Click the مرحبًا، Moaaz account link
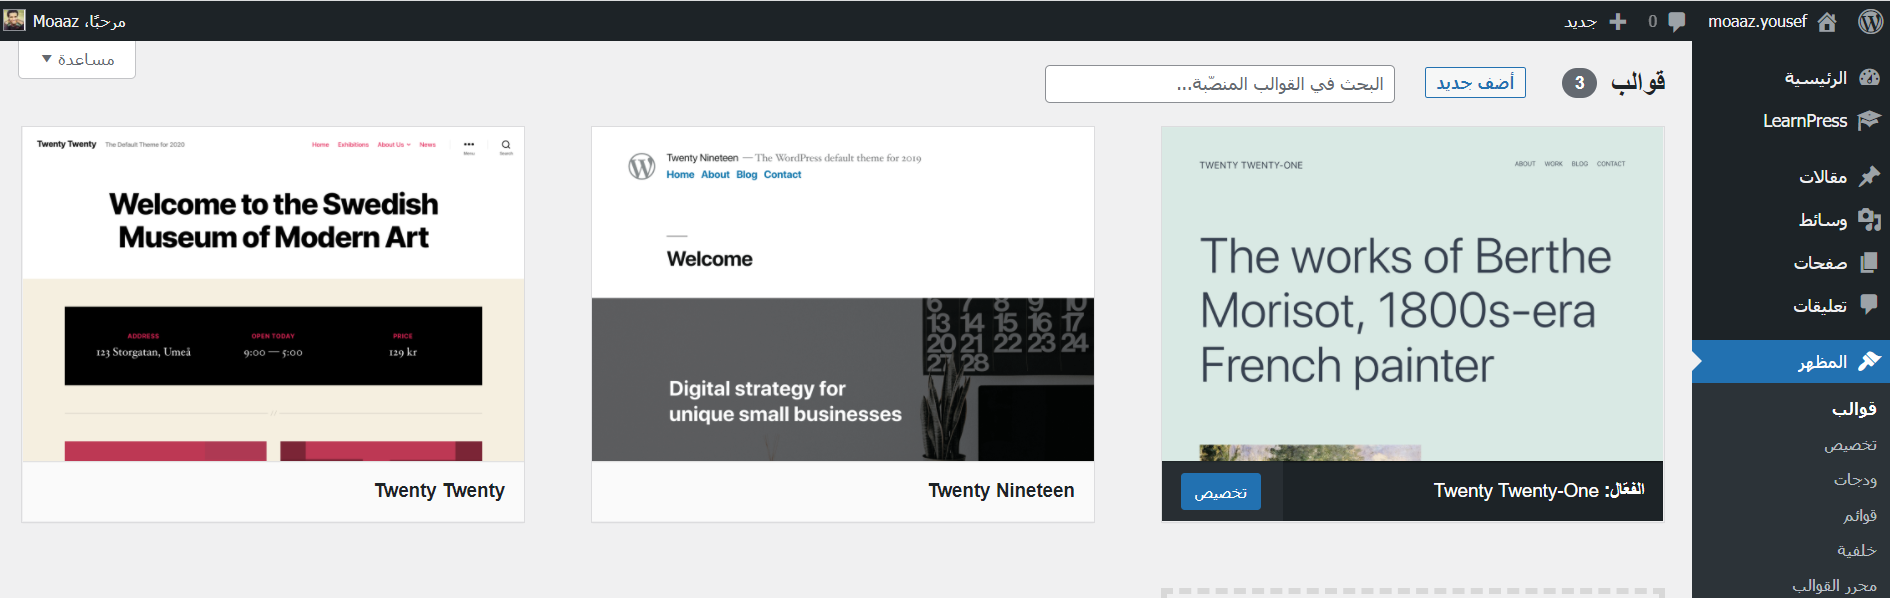This screenshot has height=598, width=1890. pos(79,21)
